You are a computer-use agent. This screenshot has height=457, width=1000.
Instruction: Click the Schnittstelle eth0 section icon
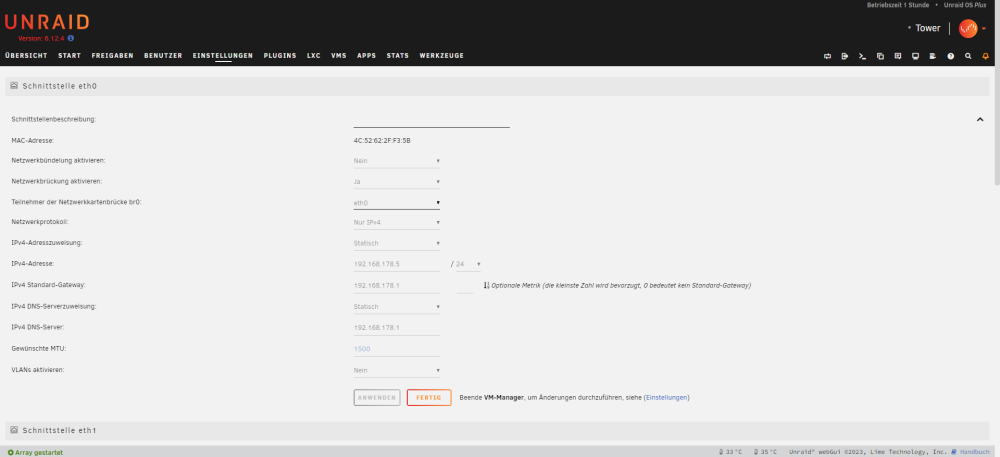pyautogui.click(x=14, y=85)
